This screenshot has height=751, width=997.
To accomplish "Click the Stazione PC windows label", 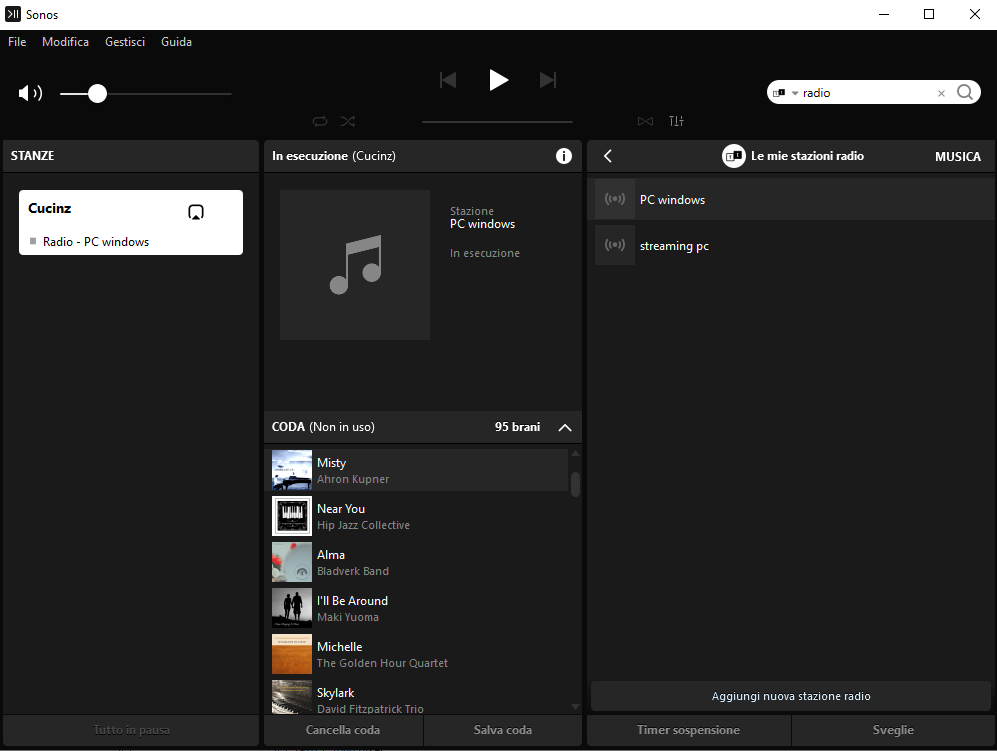I will click(x=483, y=217).
